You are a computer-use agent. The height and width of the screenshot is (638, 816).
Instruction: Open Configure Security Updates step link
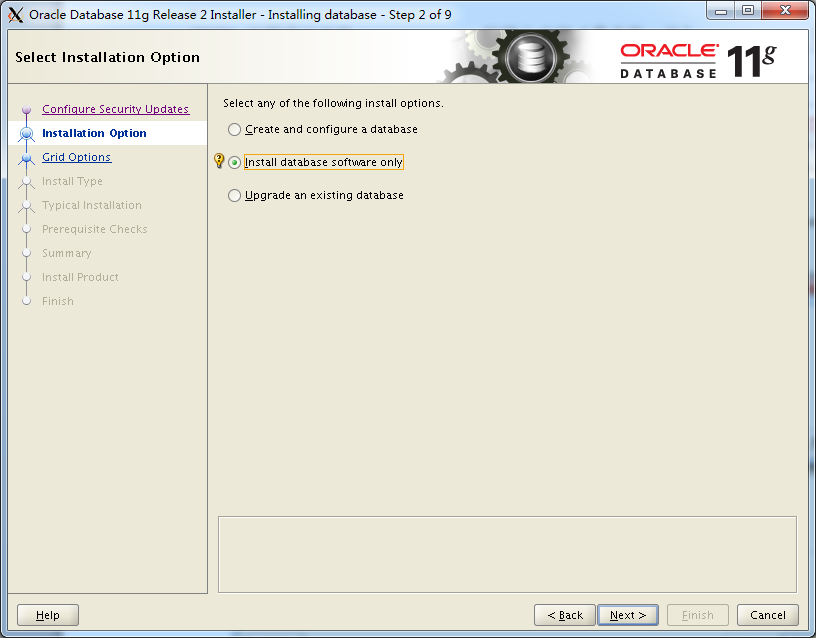point(116,109)
